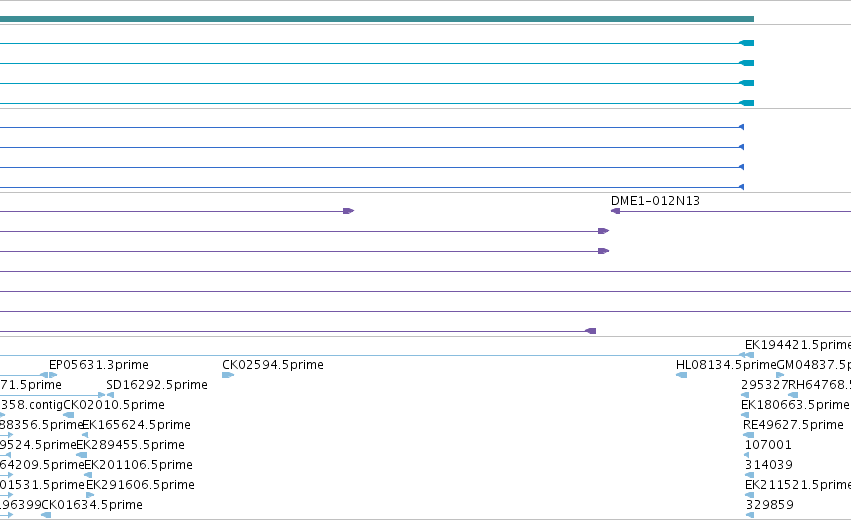Select the lower of the two stacked purple right-arrows
The height and width of the screenshot is (520, 851).
[604, 251]
